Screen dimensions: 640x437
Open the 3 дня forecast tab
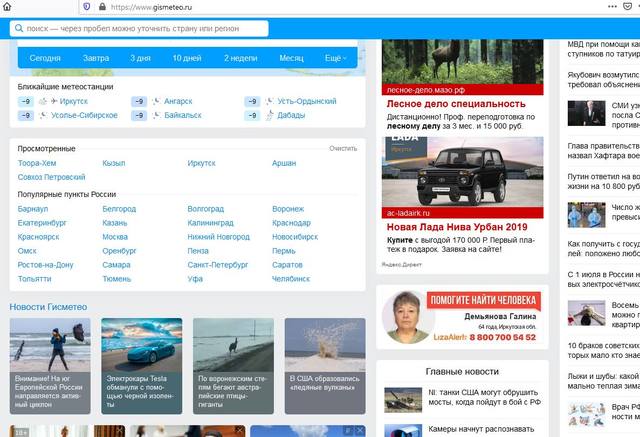coord(140,58)
